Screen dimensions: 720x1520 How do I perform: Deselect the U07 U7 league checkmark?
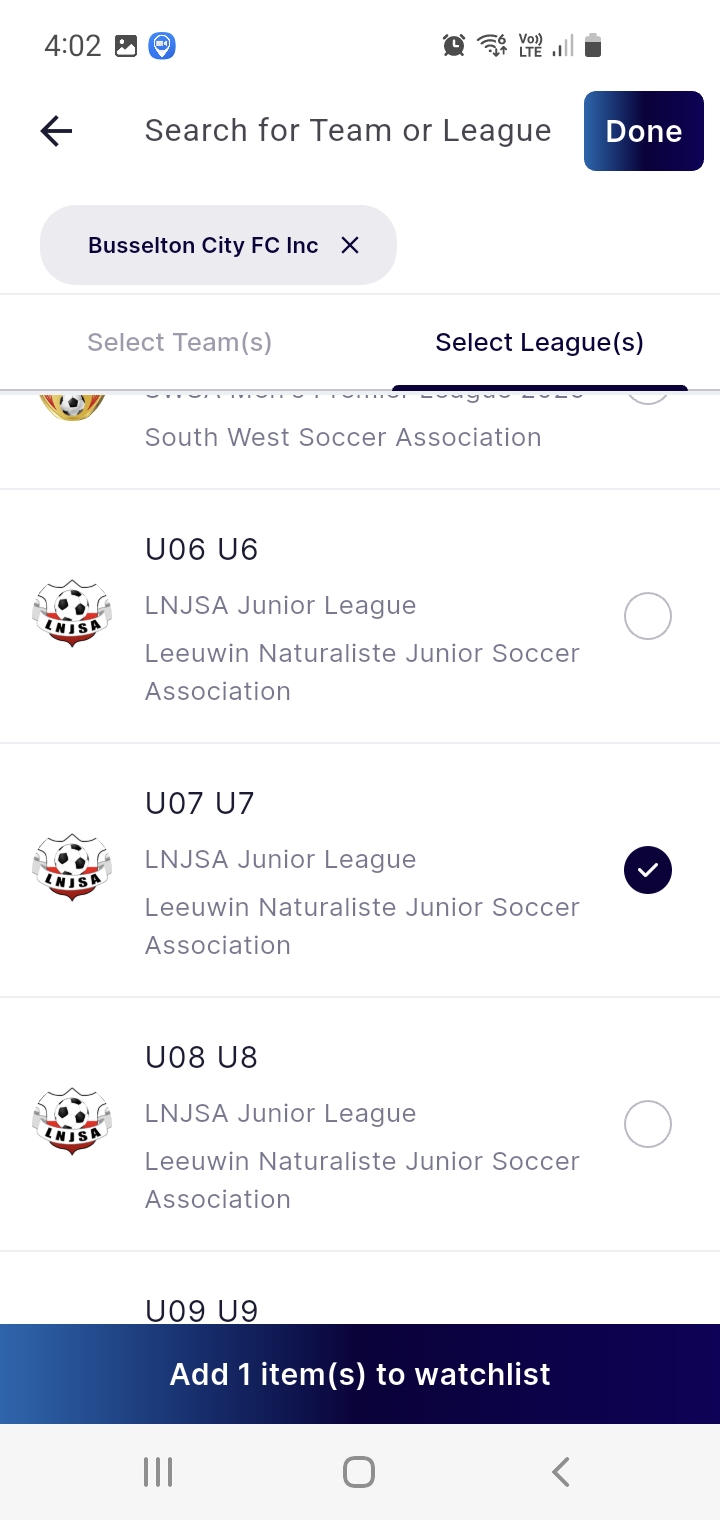(x=648, y=870)
